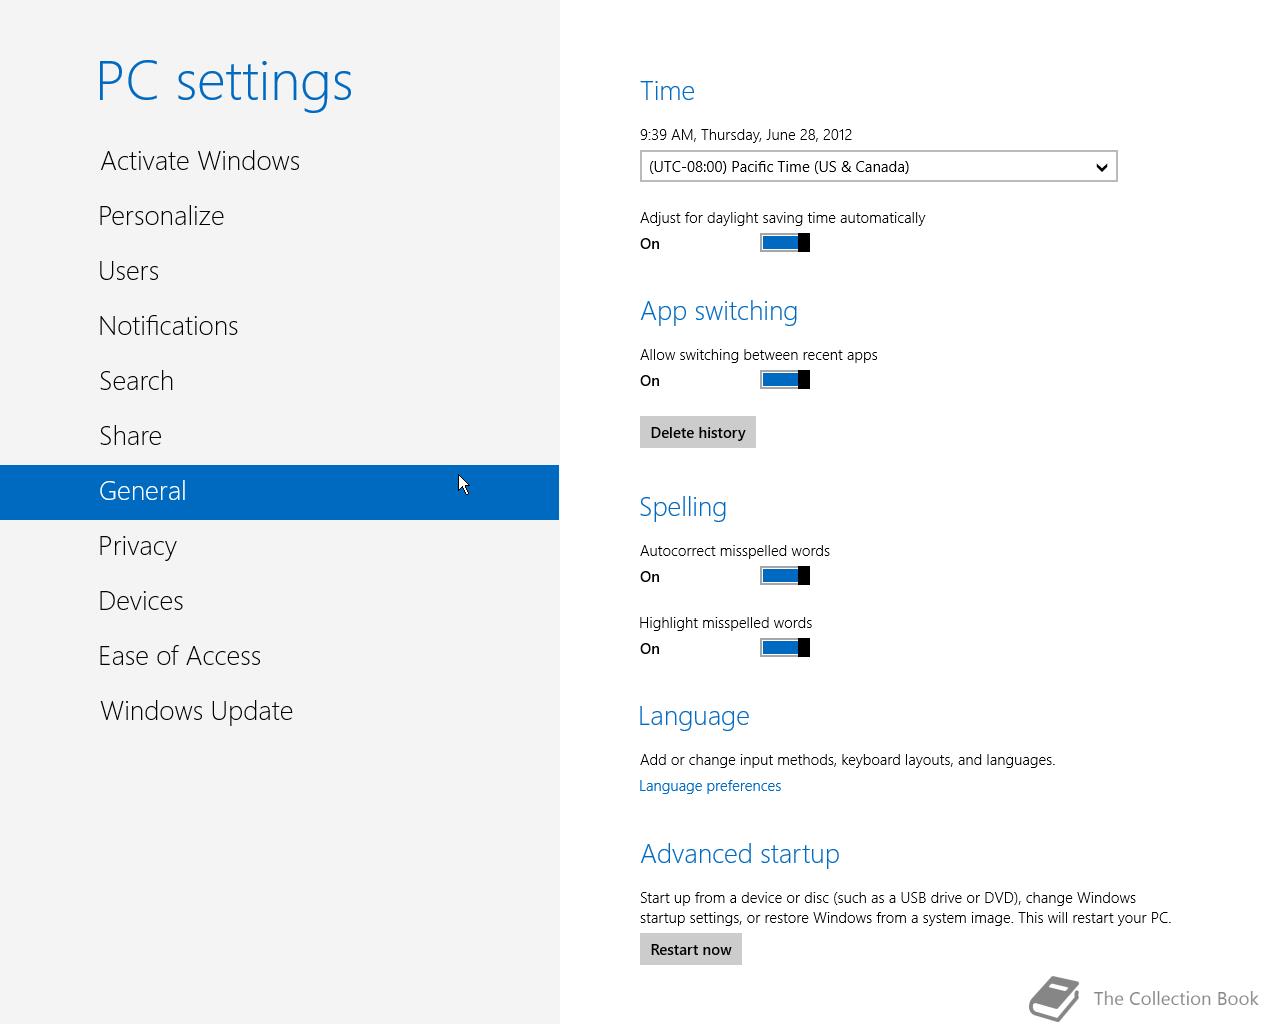1280x1024 pixels.
Task: Open the Privacy settings
Action: click(x=279, y=546)
